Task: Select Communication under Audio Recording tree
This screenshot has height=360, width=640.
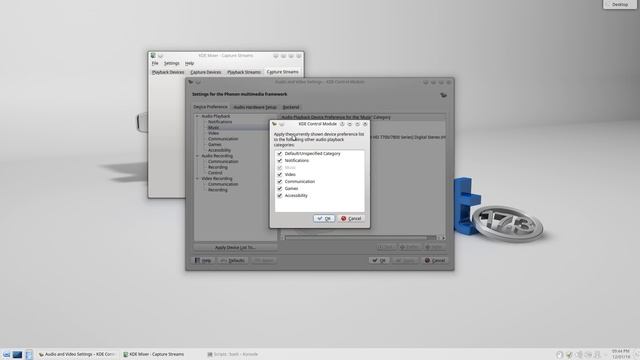Action: [223, 162]
